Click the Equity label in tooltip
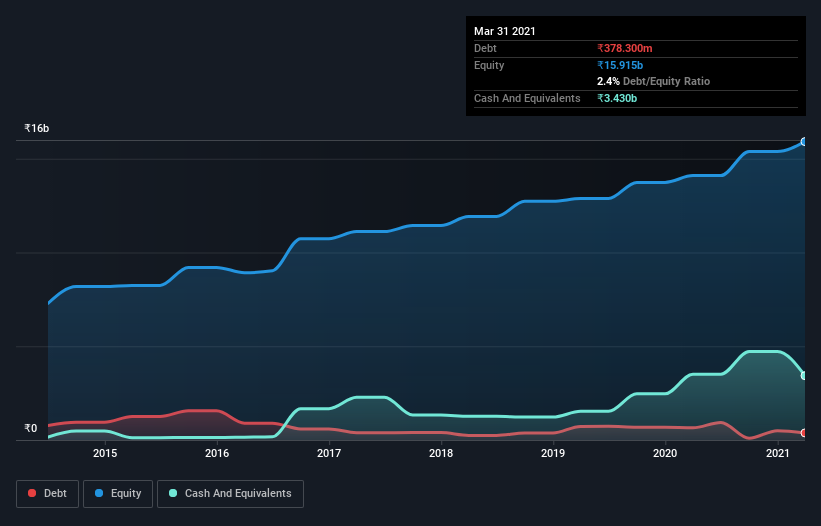 489,65
